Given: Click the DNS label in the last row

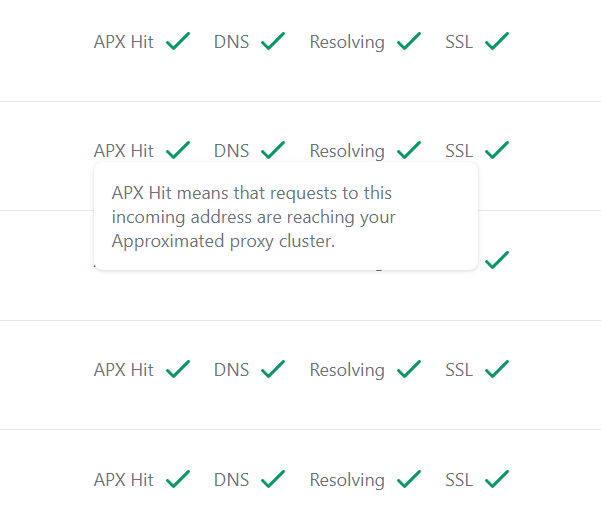Looking at the screenshot, I should click(x=231, y=480).
